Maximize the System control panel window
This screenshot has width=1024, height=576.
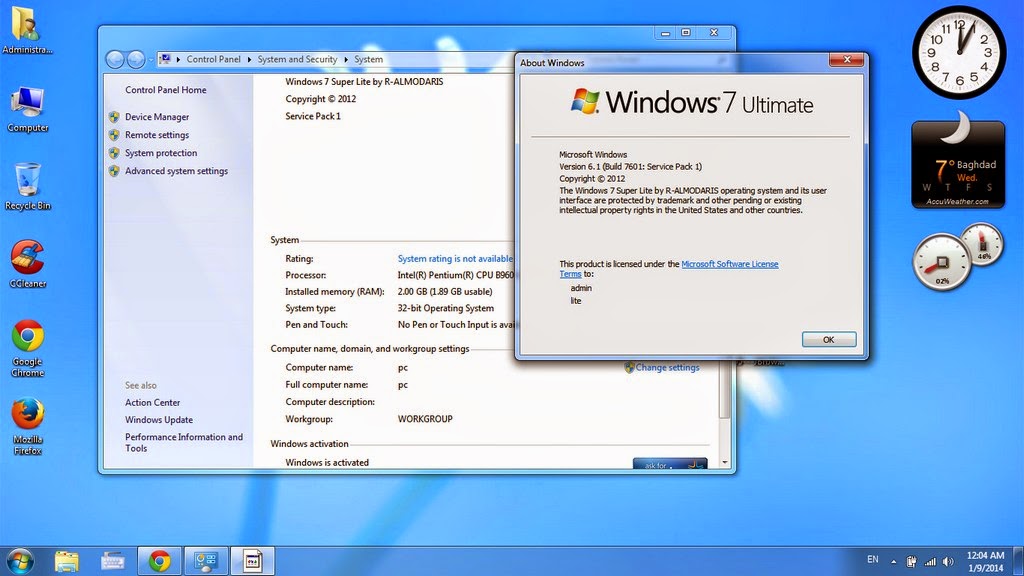(686, 32)
